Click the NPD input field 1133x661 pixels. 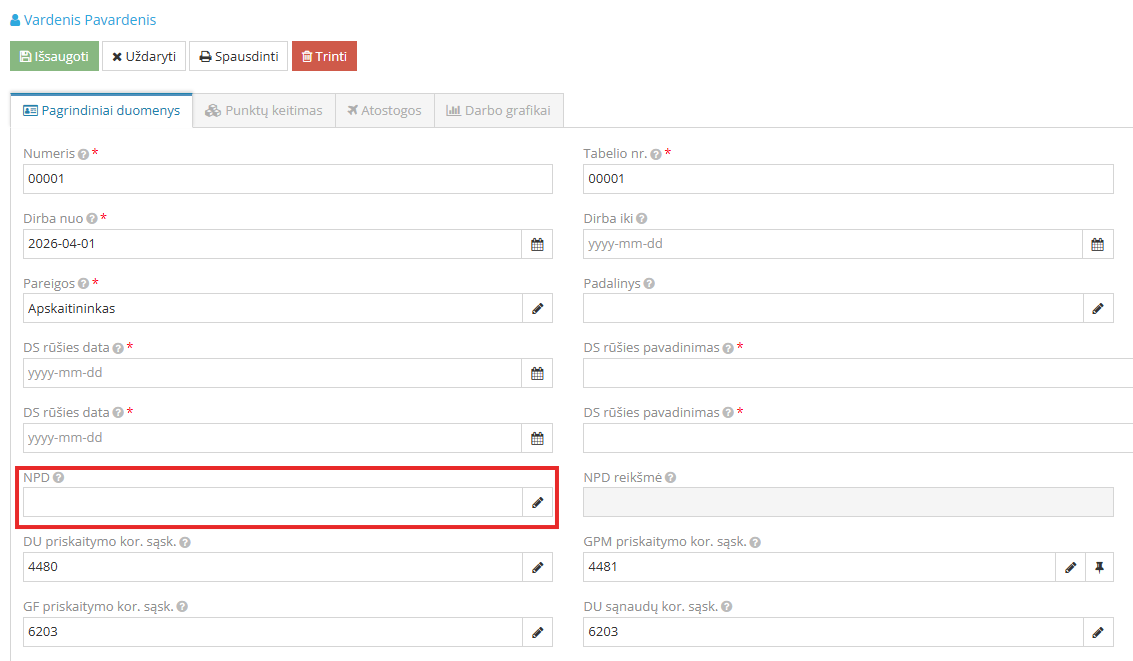[x=272, y=503]
